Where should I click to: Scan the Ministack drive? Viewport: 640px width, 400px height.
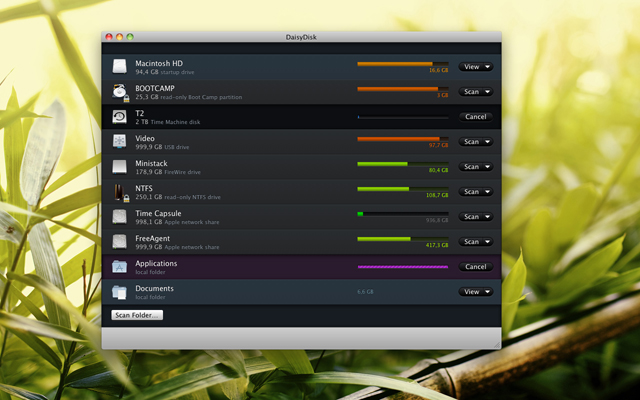pyautogui.click(x=471, y=167)
